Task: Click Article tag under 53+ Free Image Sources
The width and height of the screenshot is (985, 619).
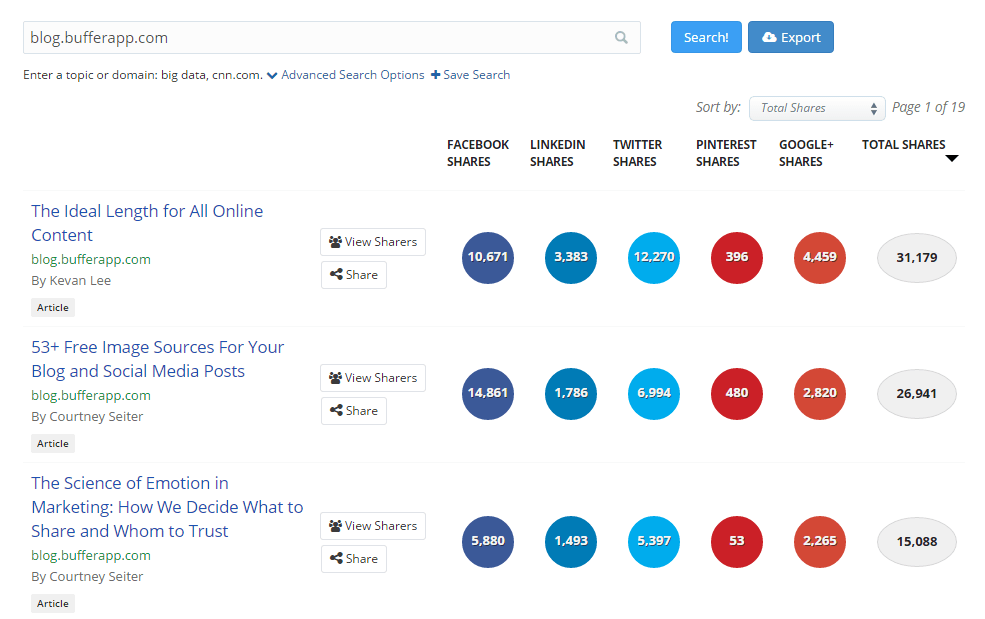Action: tap(53, 444)
